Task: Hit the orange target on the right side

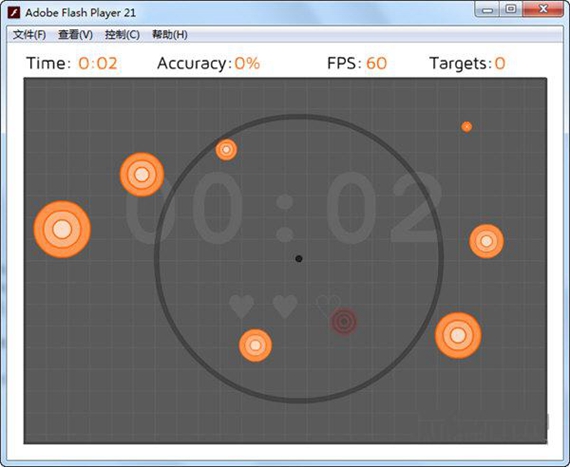Action: tap(486, 241)
